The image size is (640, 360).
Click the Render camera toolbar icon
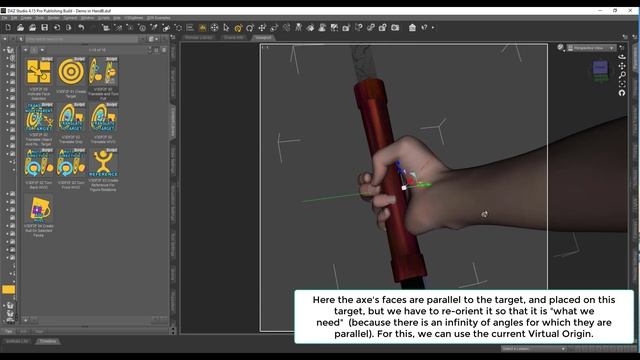coord(395,27)
